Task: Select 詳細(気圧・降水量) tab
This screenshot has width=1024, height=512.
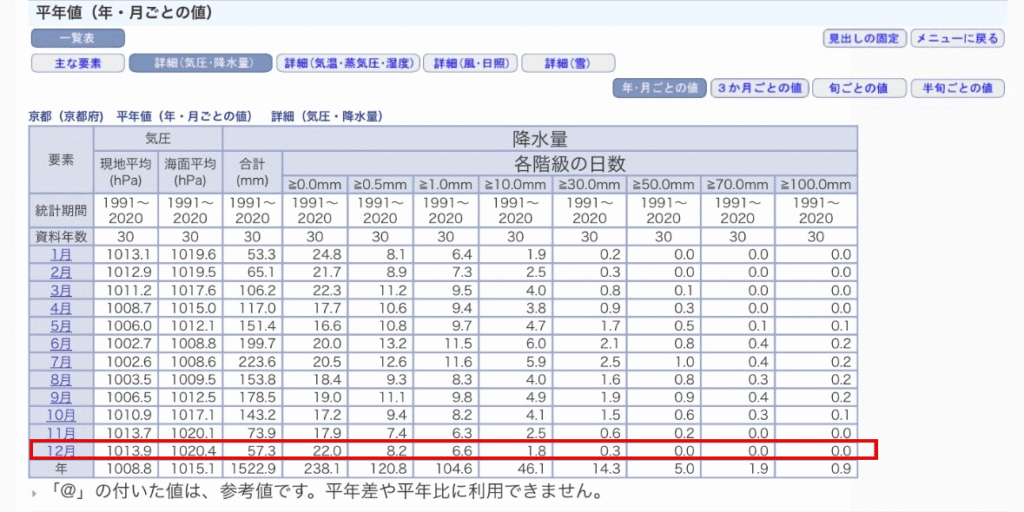Action: coord(200,63)
